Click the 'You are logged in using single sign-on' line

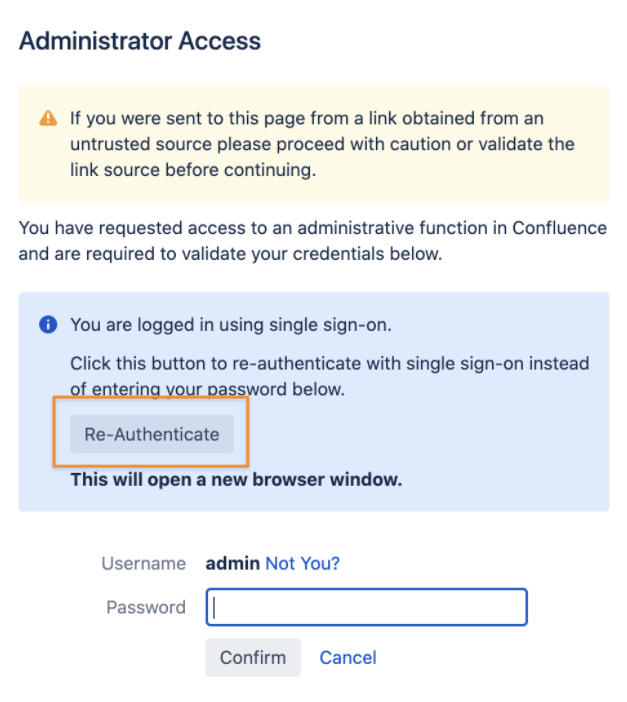[231, 325]
